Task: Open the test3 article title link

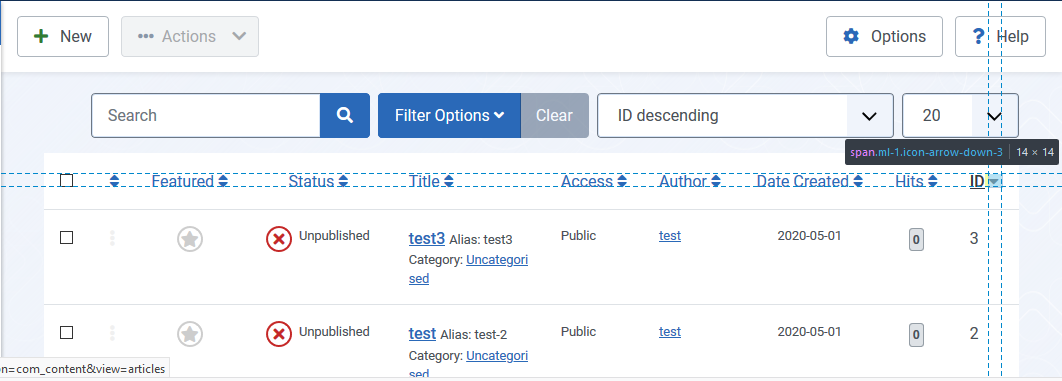Action: coord(427,239)
